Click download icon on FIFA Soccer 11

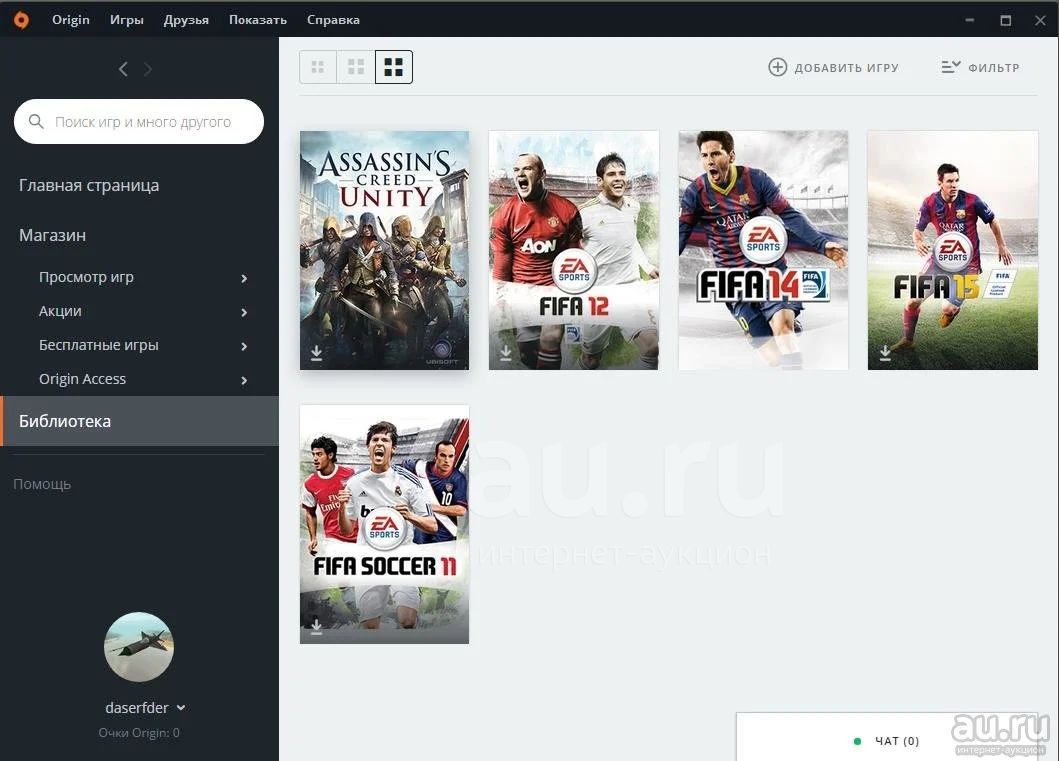(x=316, y=627)
